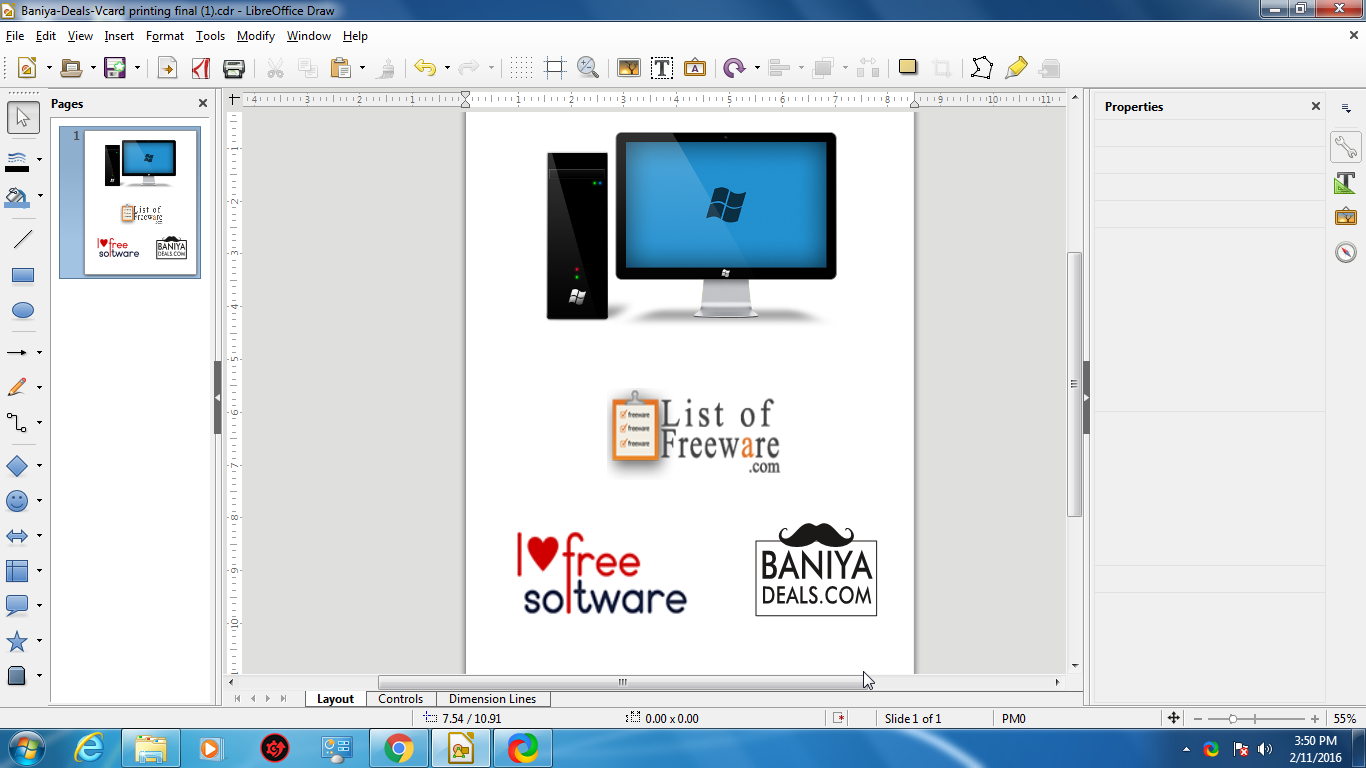Select the arrow Select tool
Image resolution: width=1366 pixels, height=768 pixels.
click(x=23, y=118)
